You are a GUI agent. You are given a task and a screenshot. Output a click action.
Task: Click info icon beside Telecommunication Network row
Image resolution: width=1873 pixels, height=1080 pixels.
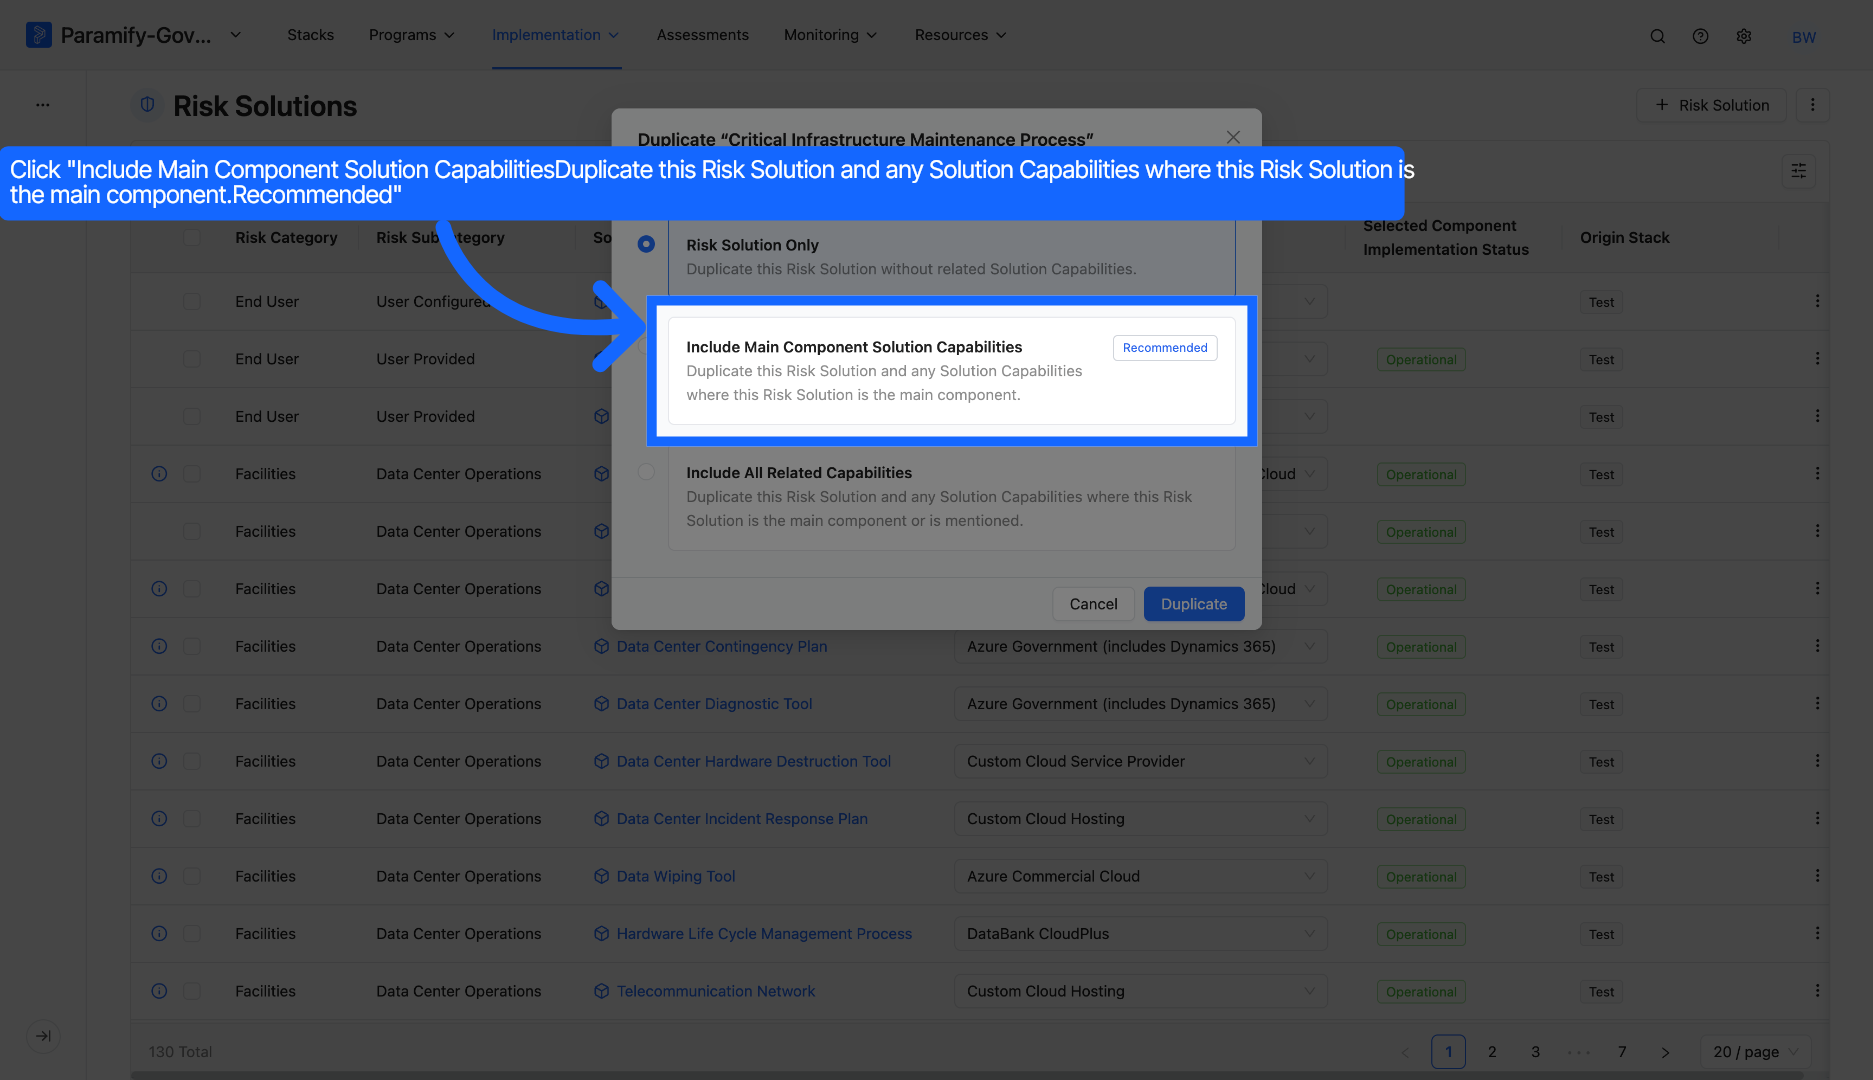pos(159,991)
